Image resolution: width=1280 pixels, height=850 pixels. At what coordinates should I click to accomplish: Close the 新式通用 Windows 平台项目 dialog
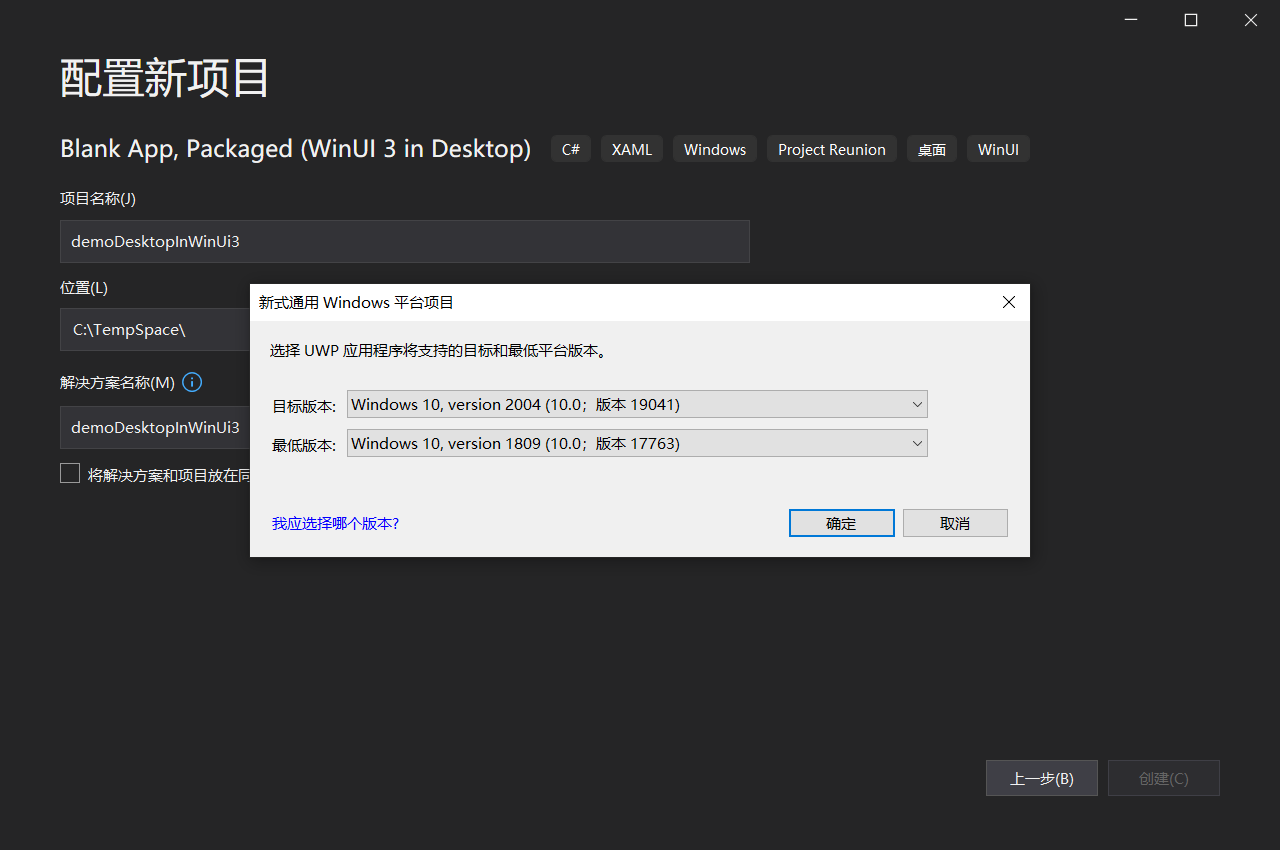point(1008,302)
